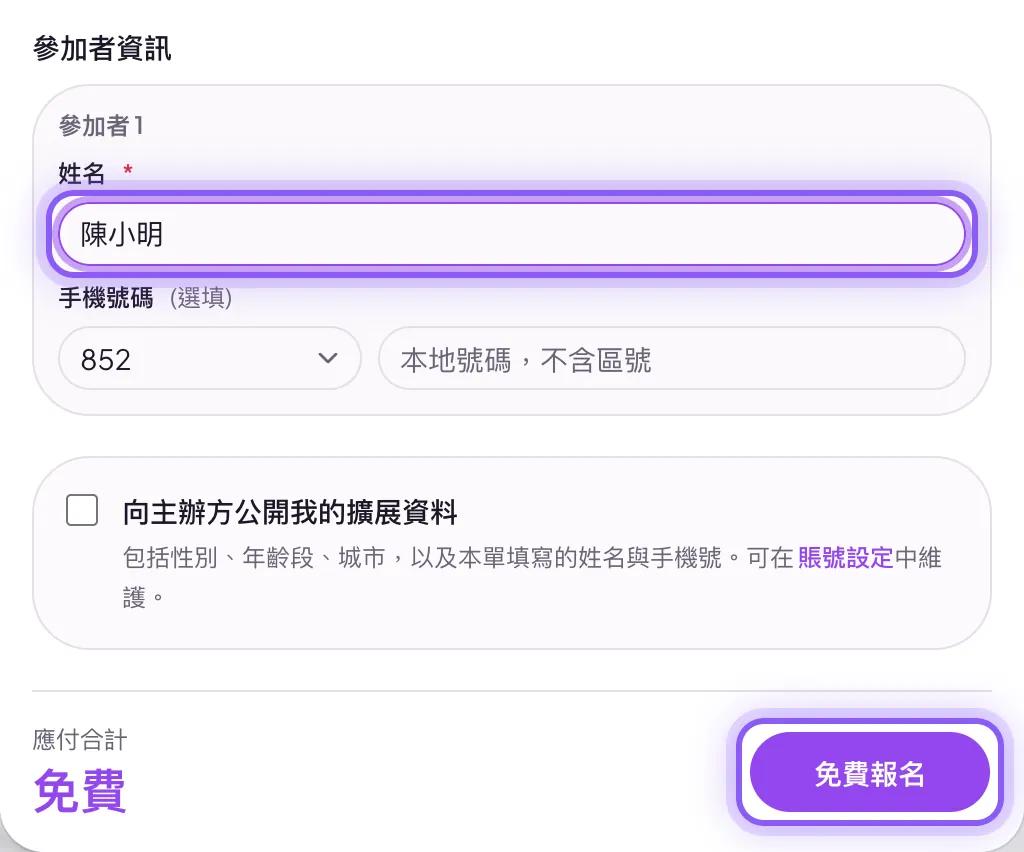Click the 參加者資訊 heading text

click(x=102, y=48)
